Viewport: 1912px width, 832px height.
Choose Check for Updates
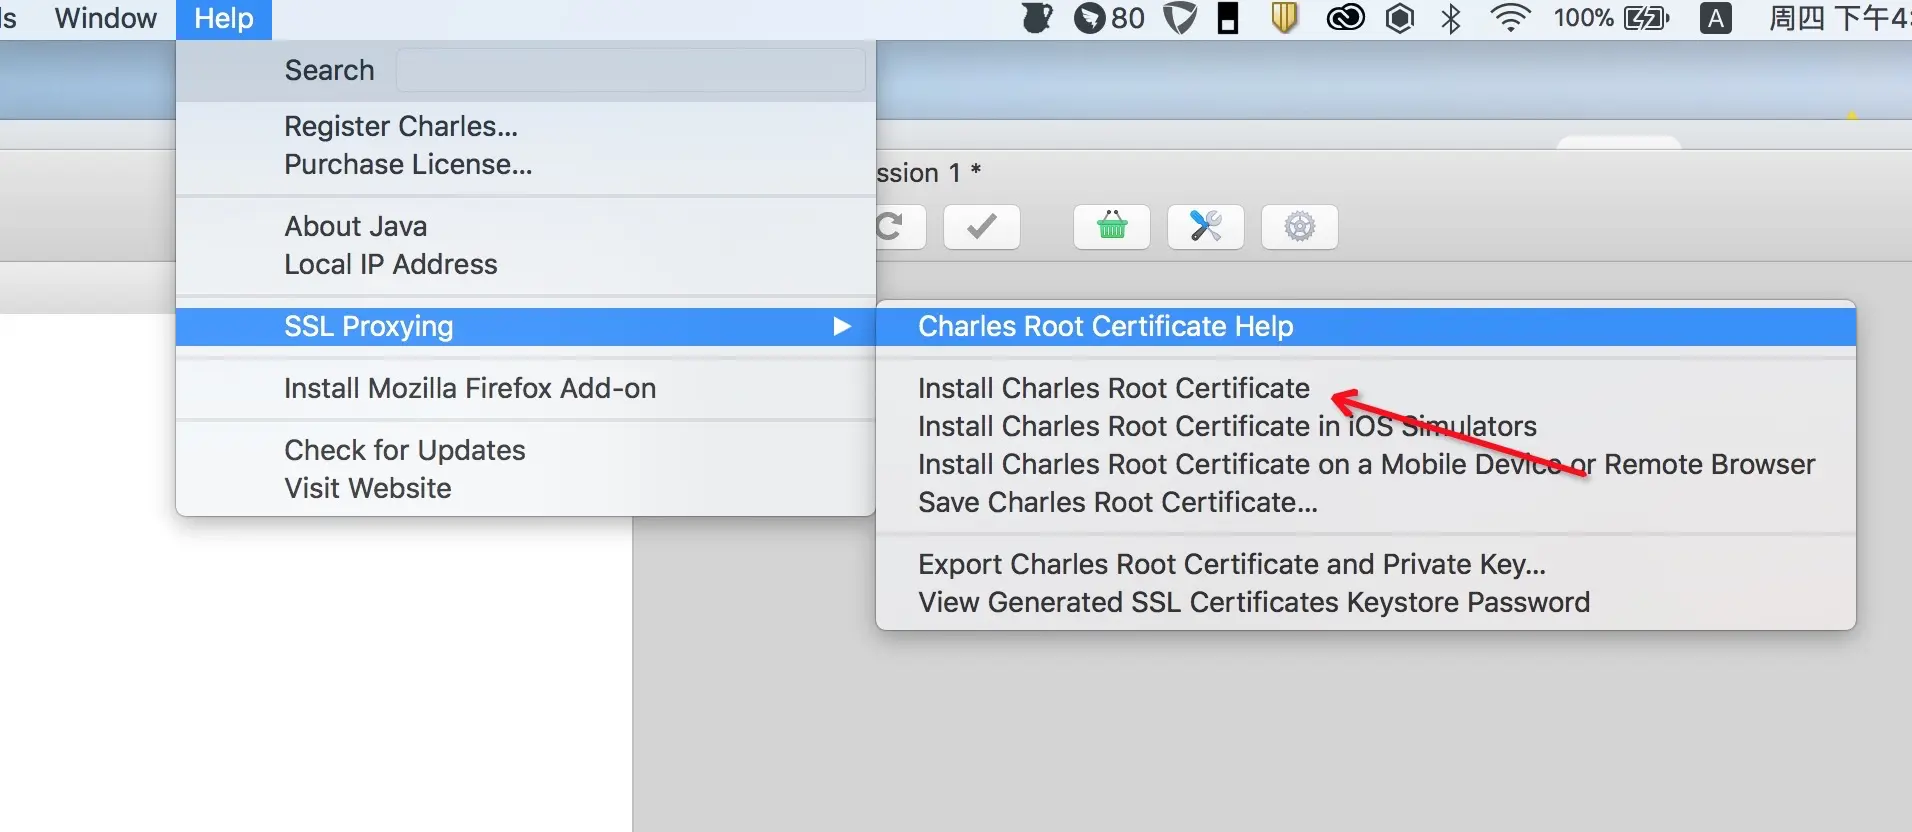pyautogui.click(x=526, y=451)
